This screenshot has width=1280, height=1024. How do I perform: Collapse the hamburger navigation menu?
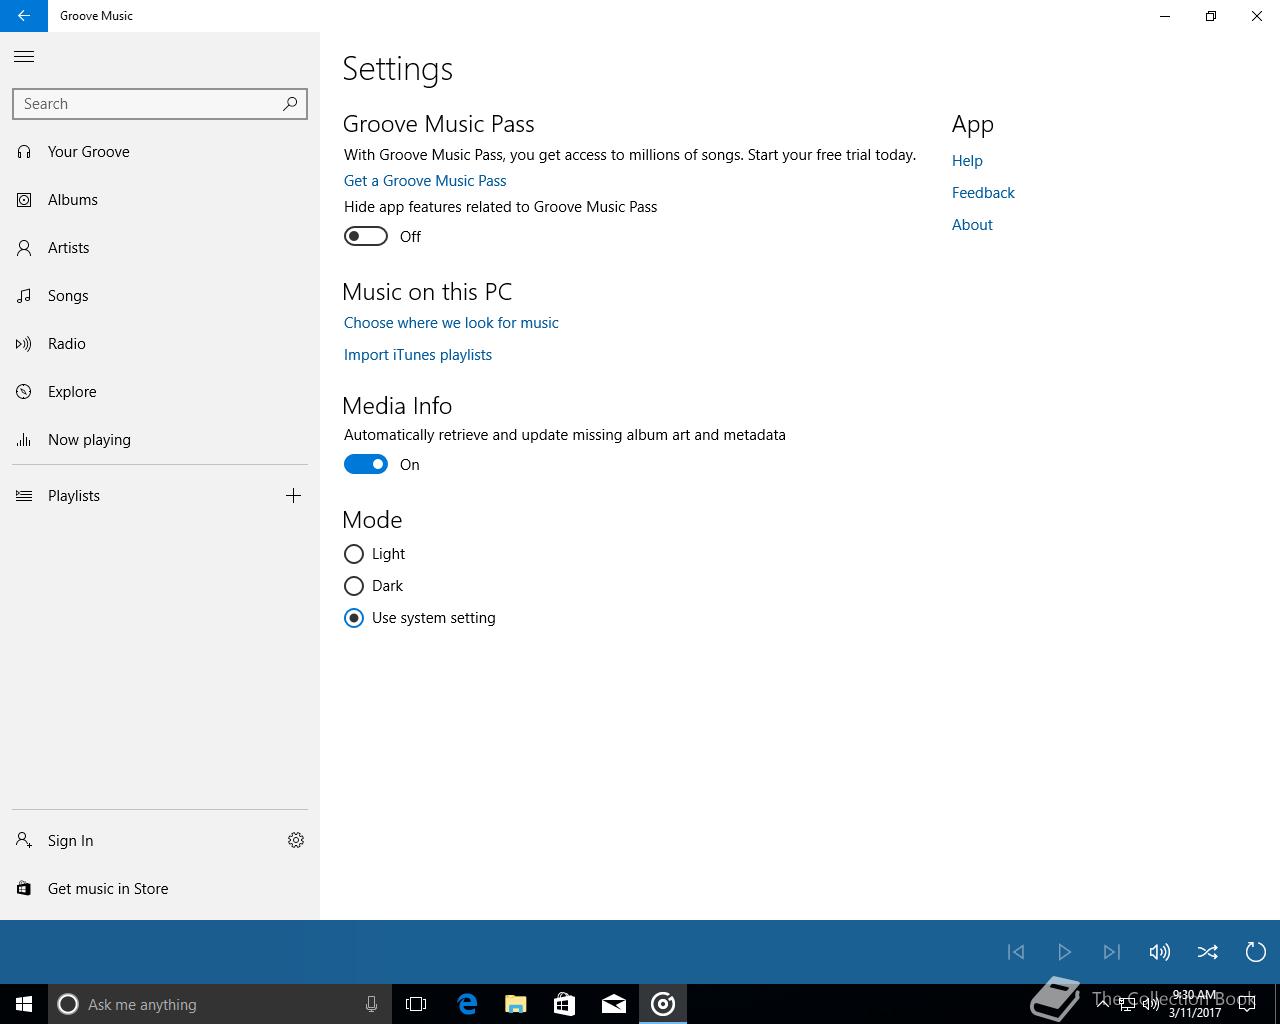click(x=24, y=57)
